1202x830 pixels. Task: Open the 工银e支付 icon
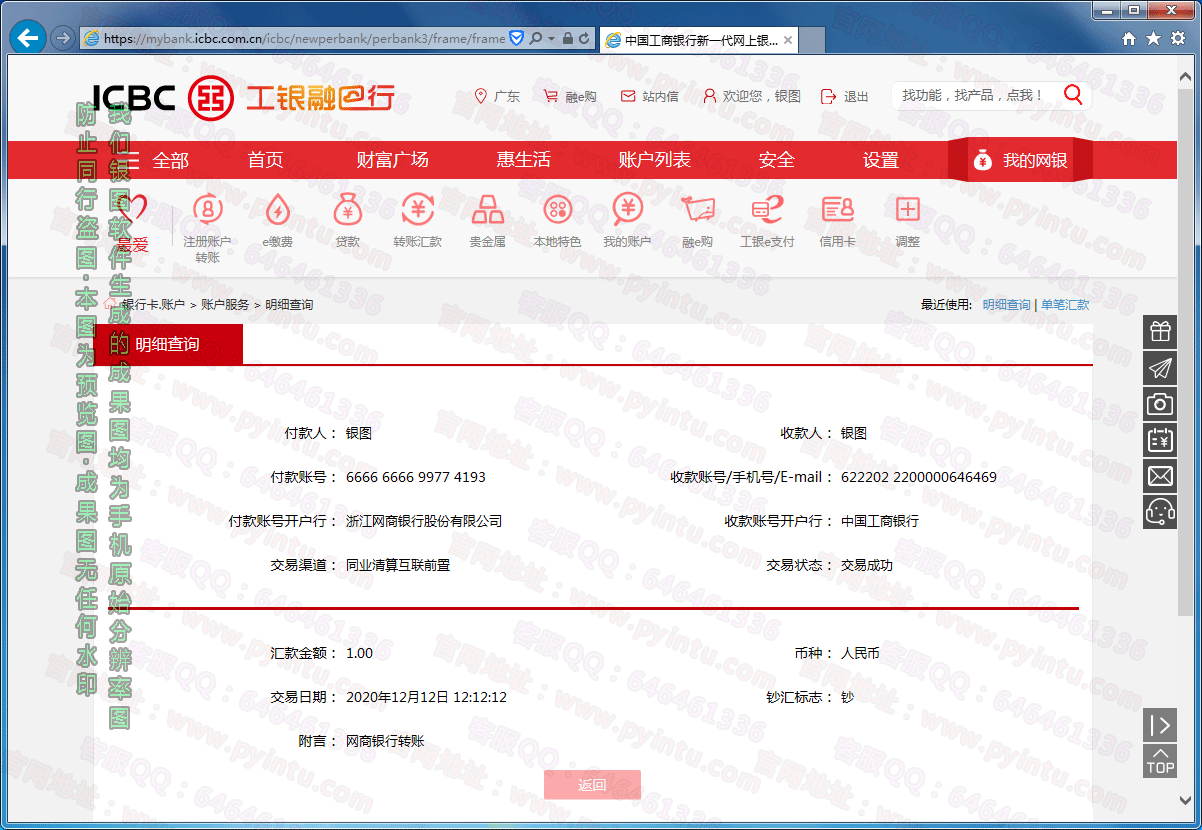tap(767, 220)
